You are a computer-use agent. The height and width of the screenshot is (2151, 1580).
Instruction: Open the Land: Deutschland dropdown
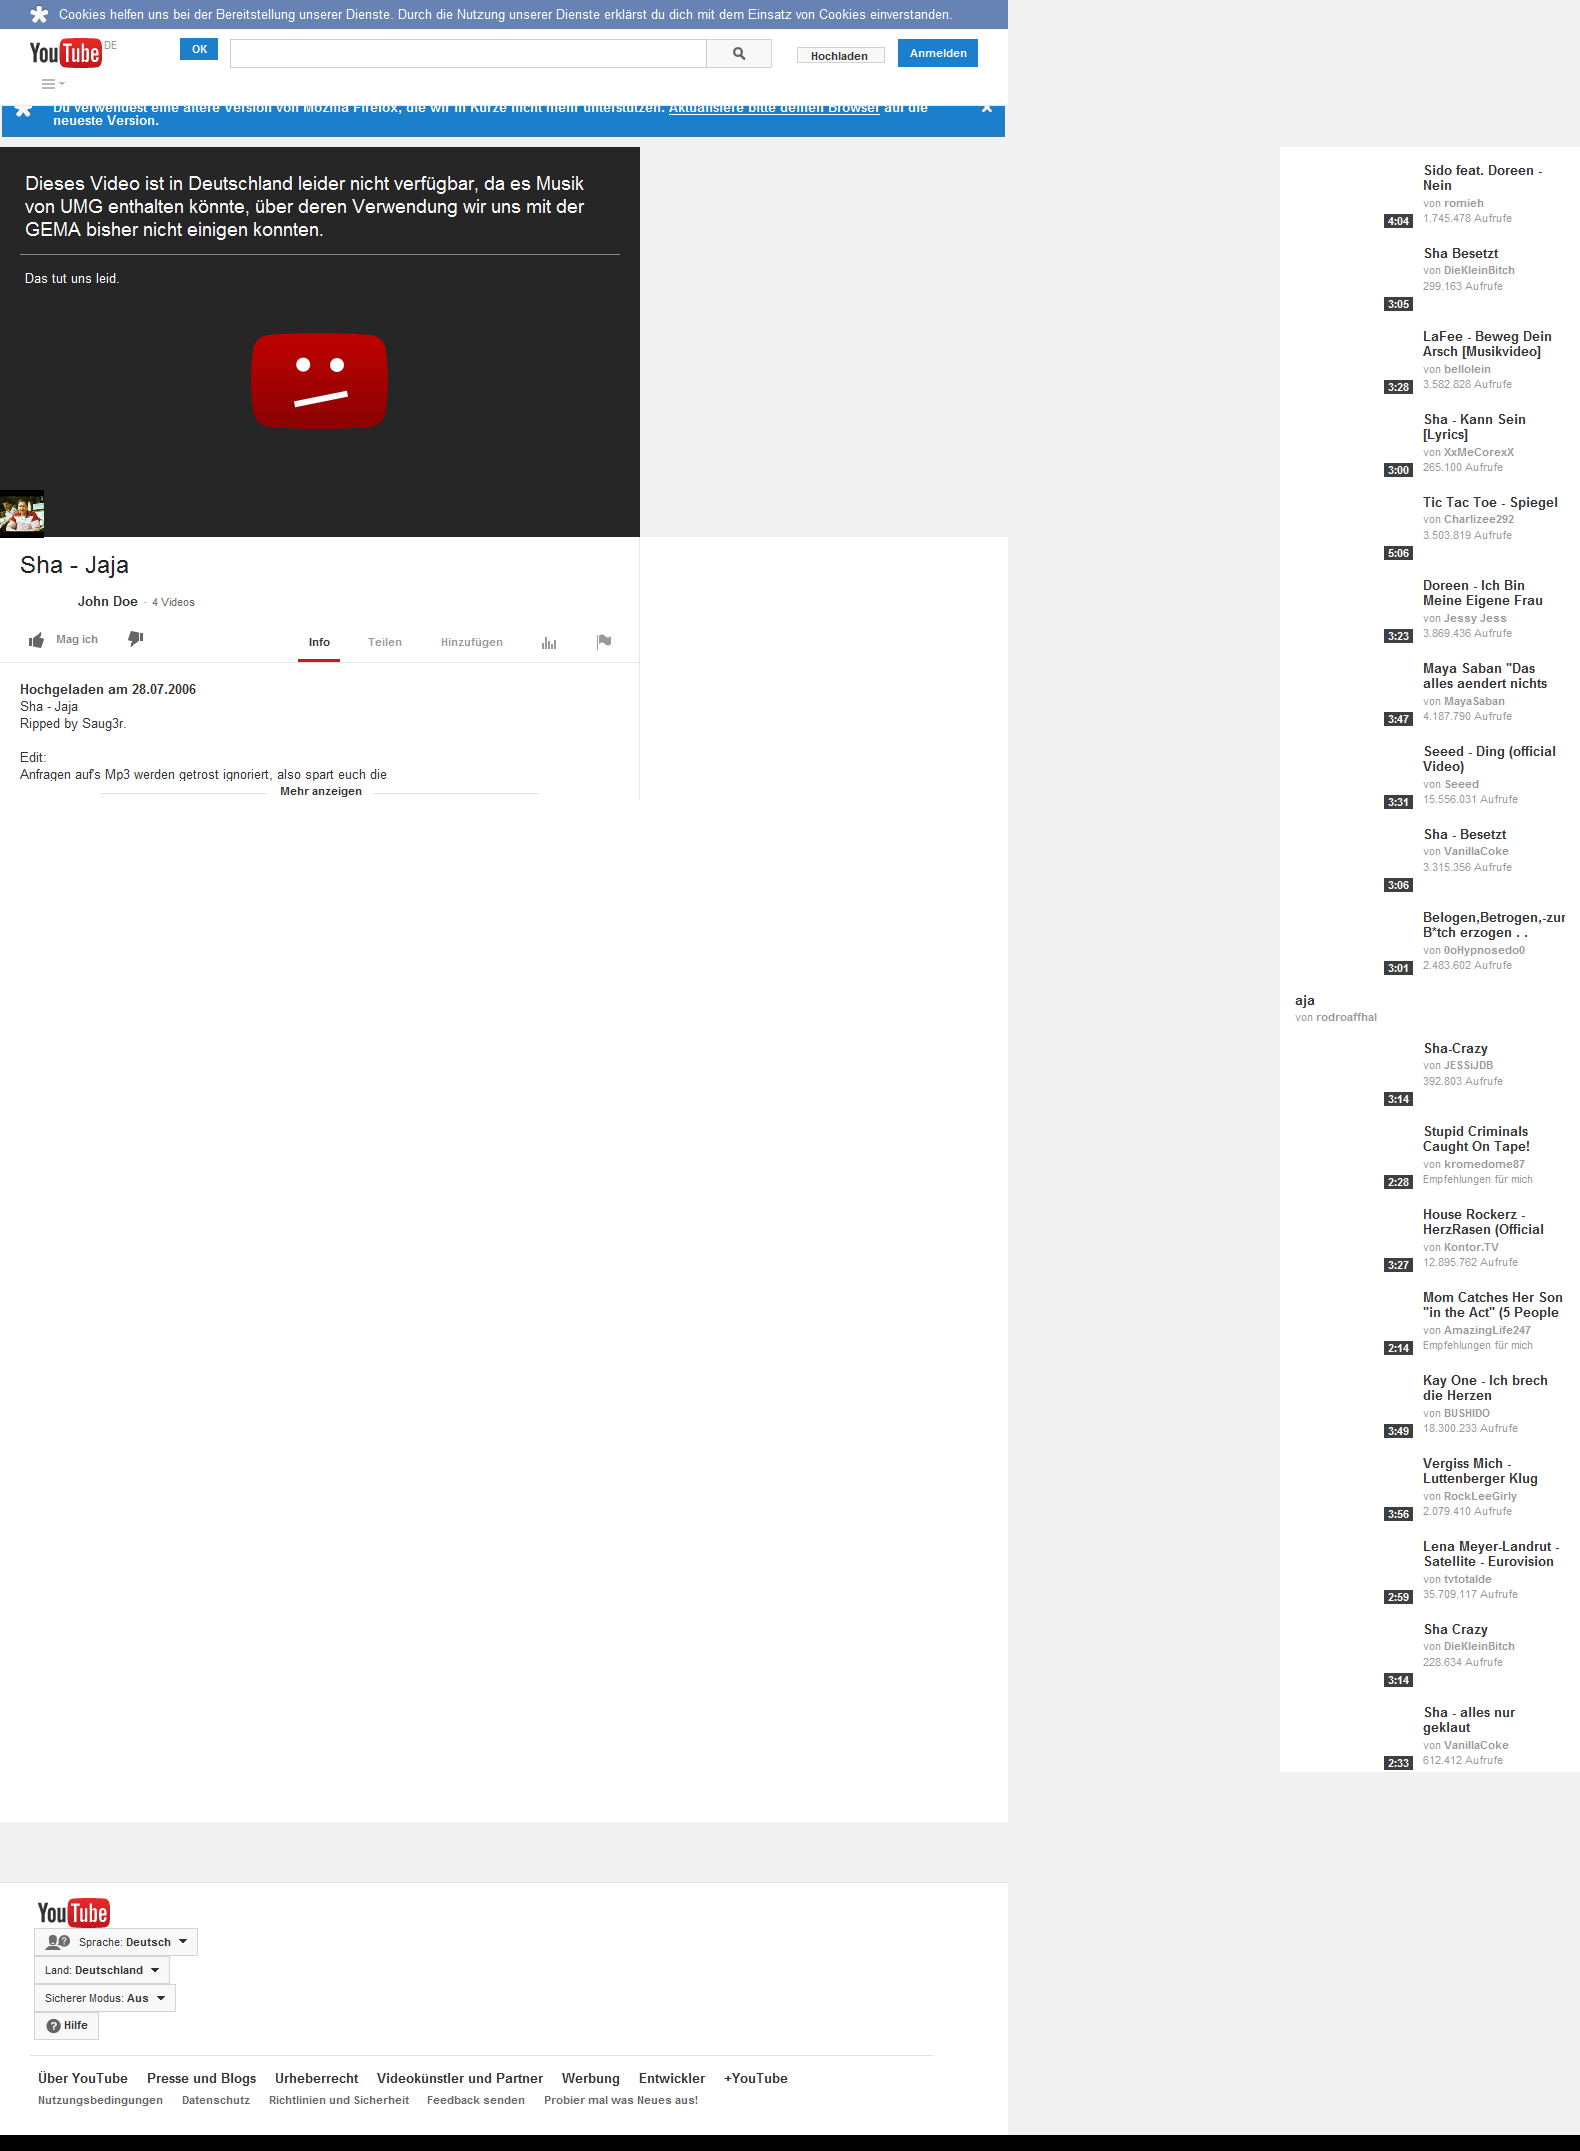pyautogui.click(x=102, y=1970)
